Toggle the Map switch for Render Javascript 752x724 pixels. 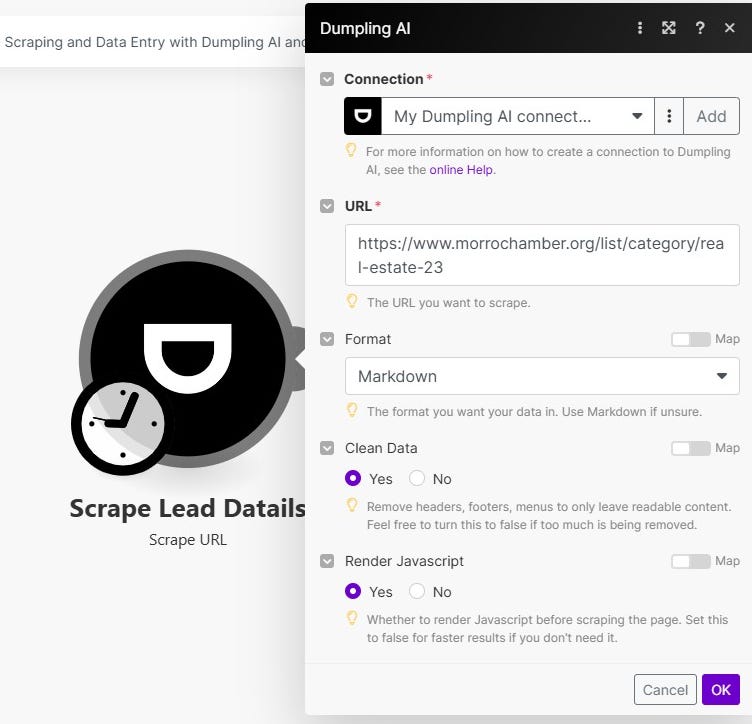click(691, 561)
